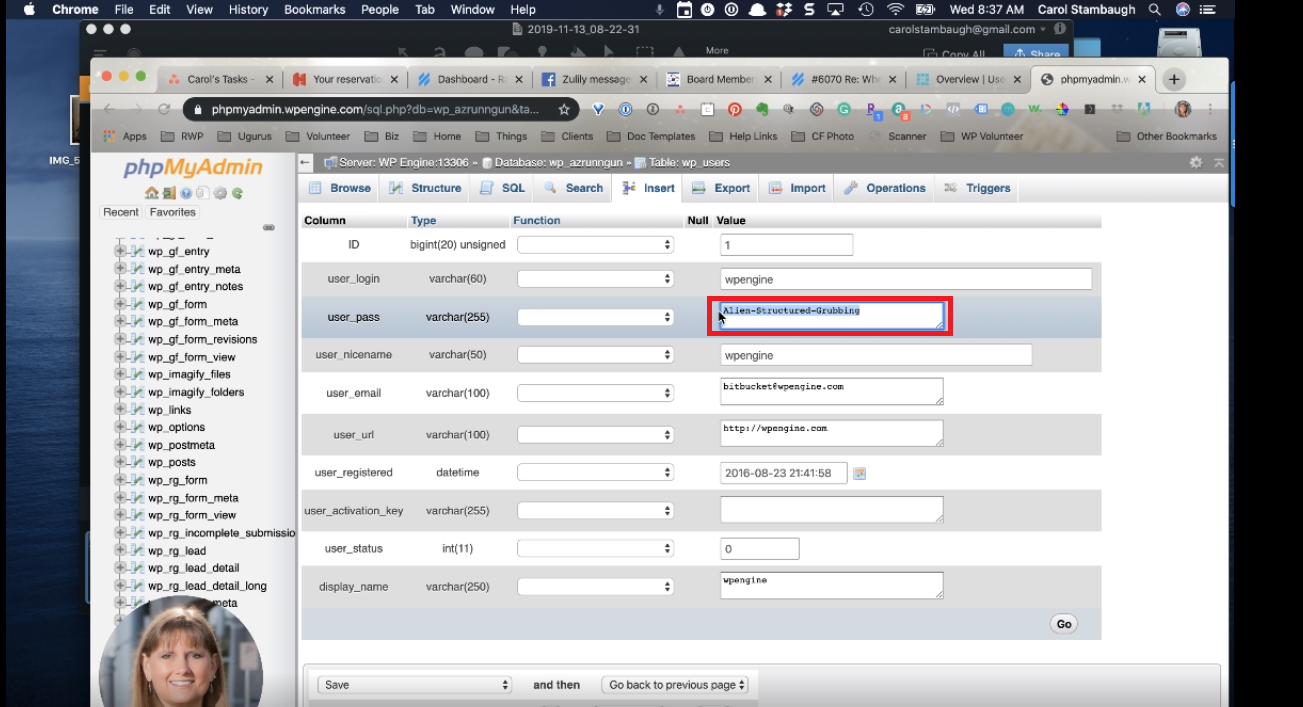This screenshot has width=1303, height=707.
Task: Click the Chrome profile avatar
Action: (1183, 109)
